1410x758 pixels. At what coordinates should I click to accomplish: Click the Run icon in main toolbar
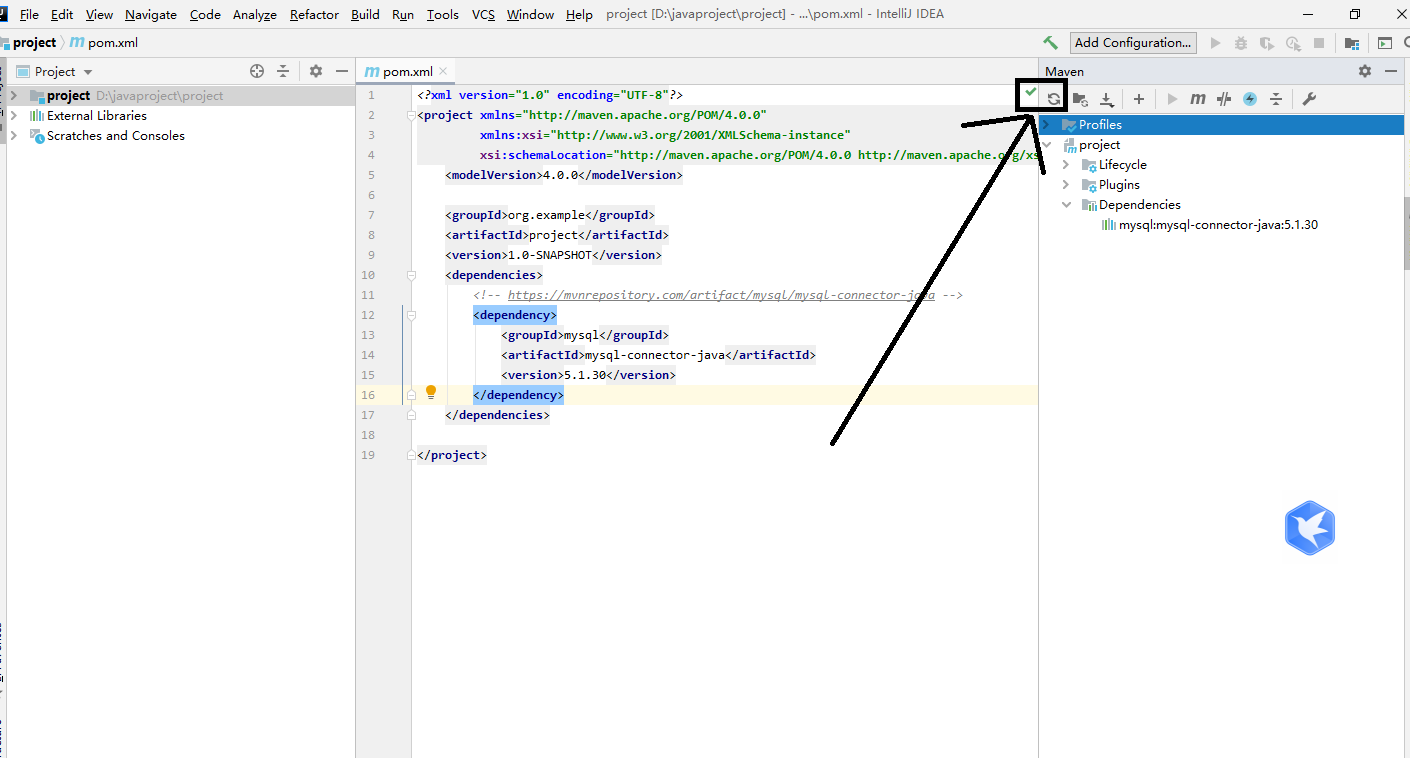tap(1216, 43)
